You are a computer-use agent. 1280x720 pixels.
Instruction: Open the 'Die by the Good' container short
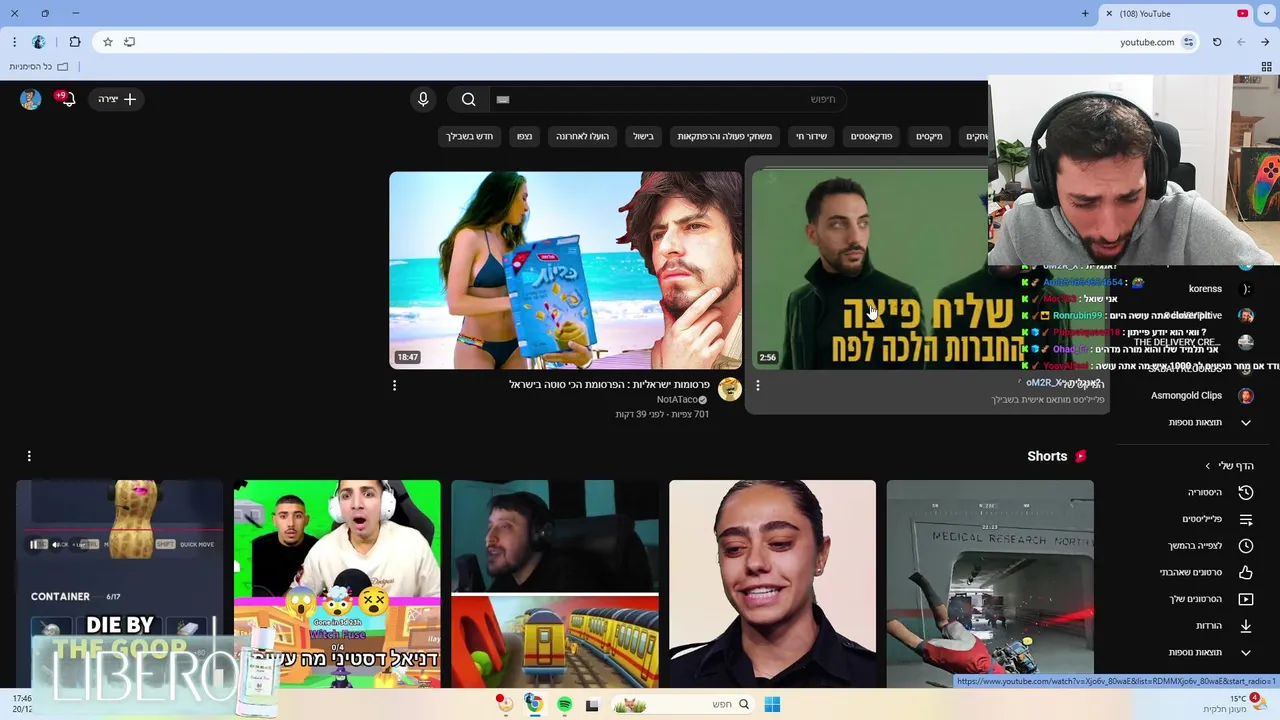click(x=119, y=584)
